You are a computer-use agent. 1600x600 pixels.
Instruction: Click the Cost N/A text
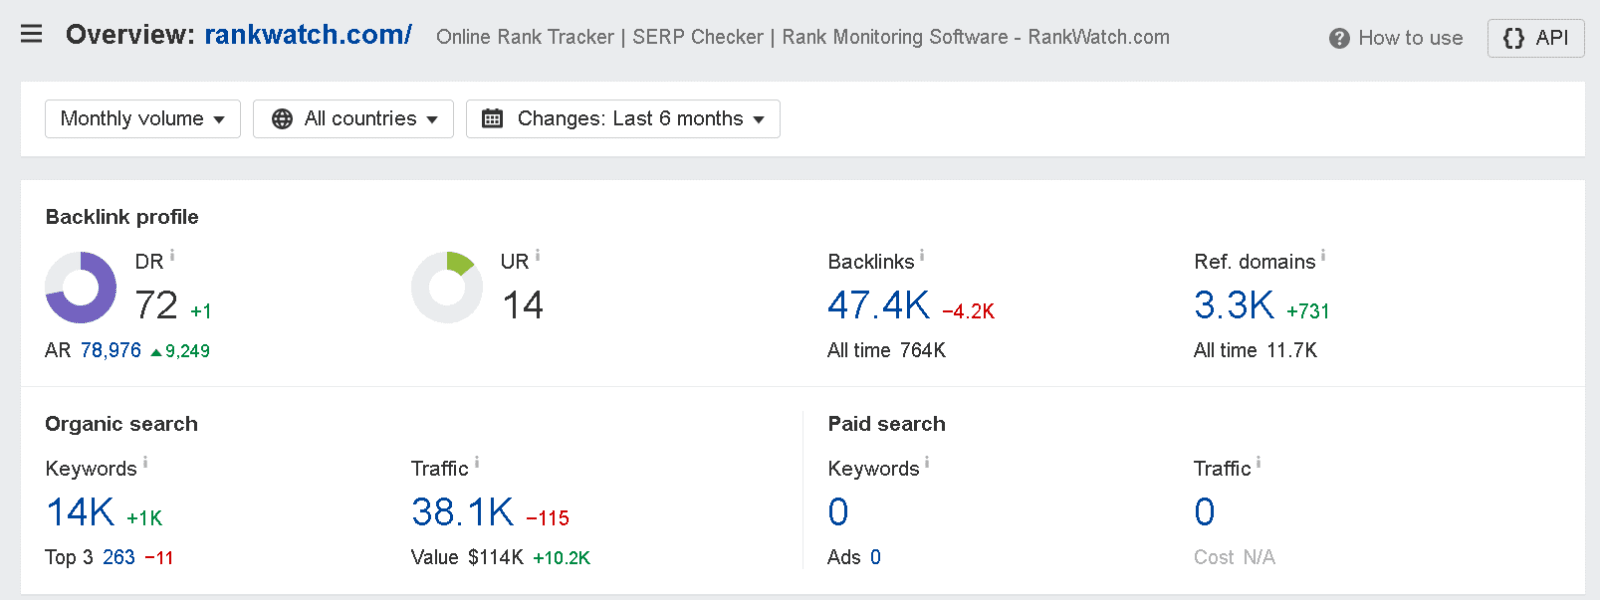(x=1234, y=558)
